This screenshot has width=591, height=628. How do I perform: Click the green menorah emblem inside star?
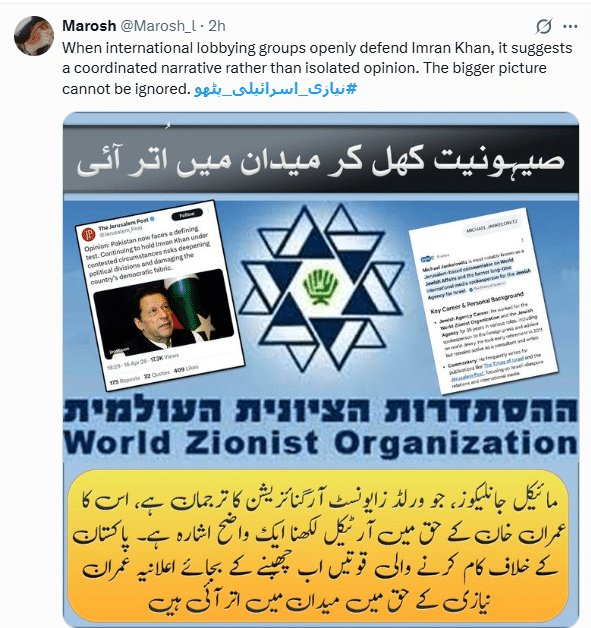point(320,287)
